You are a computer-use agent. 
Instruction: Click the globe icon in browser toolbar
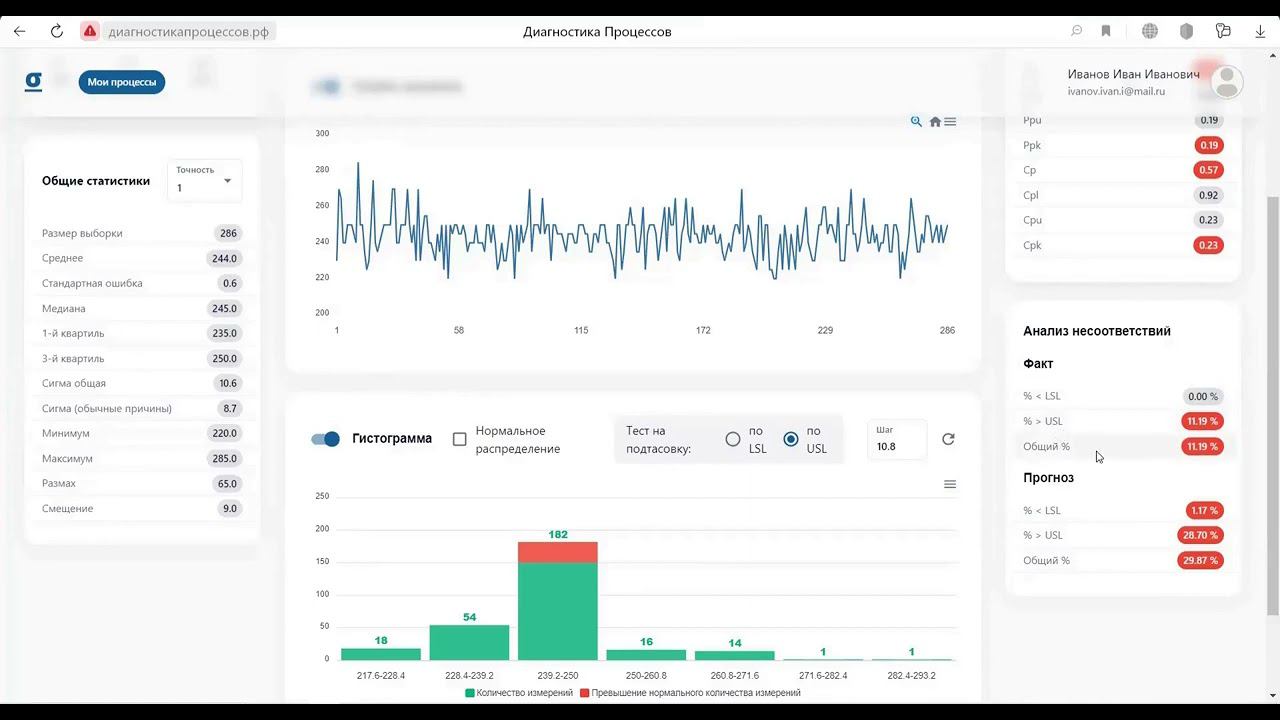tap(1150, 31)
